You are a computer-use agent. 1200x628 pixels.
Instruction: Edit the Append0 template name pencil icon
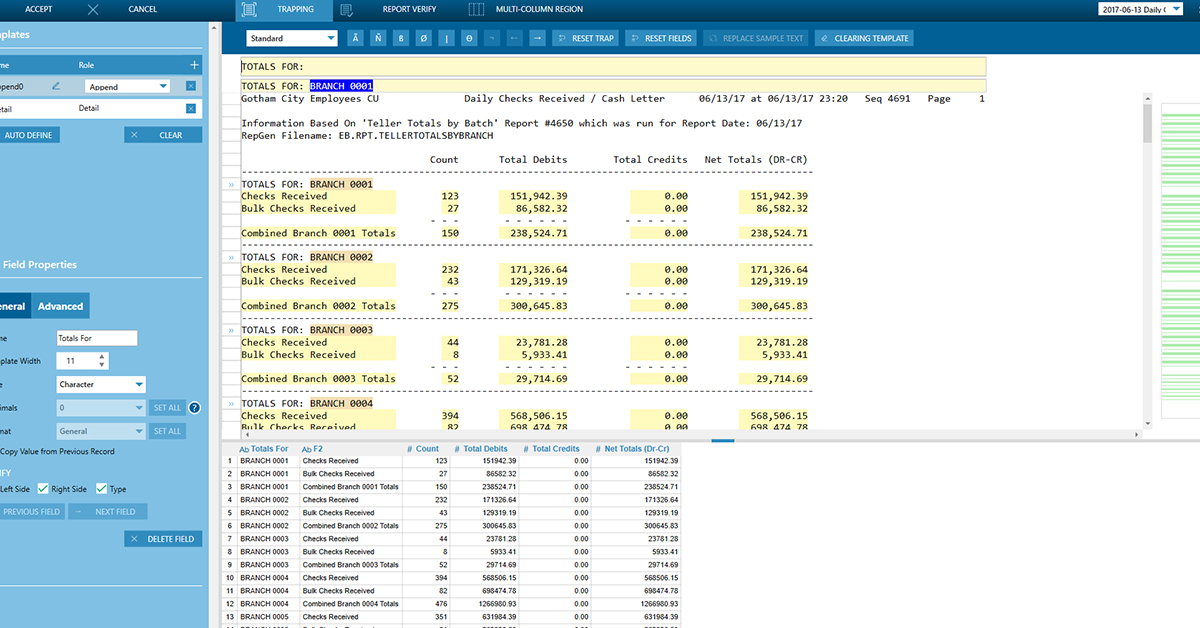(56, 86)
